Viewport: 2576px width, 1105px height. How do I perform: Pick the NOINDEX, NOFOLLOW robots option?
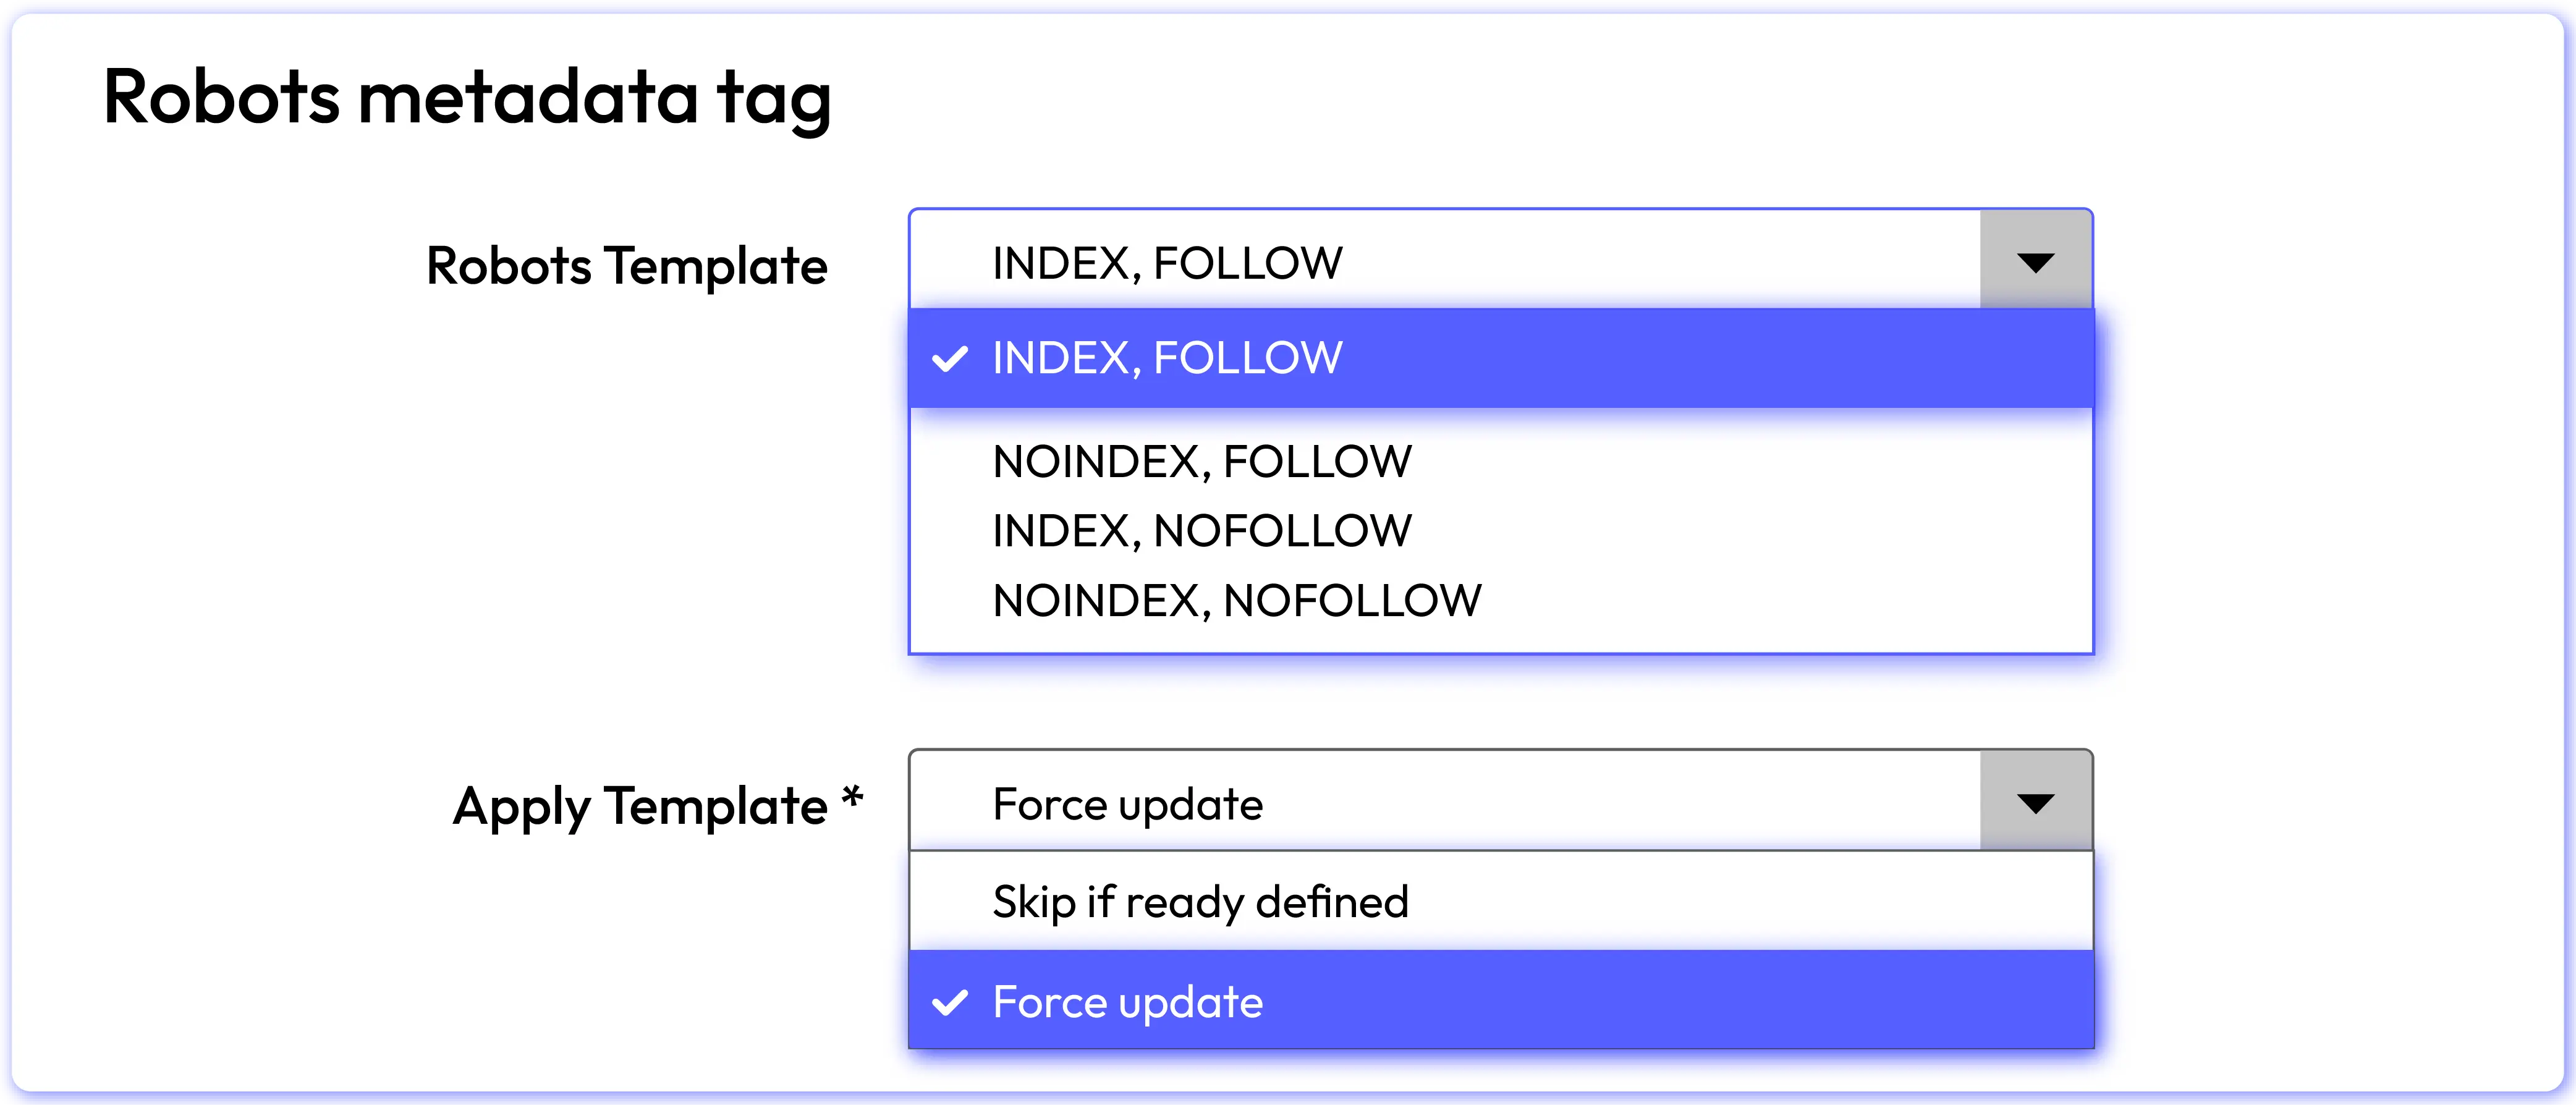[1236, 601]
